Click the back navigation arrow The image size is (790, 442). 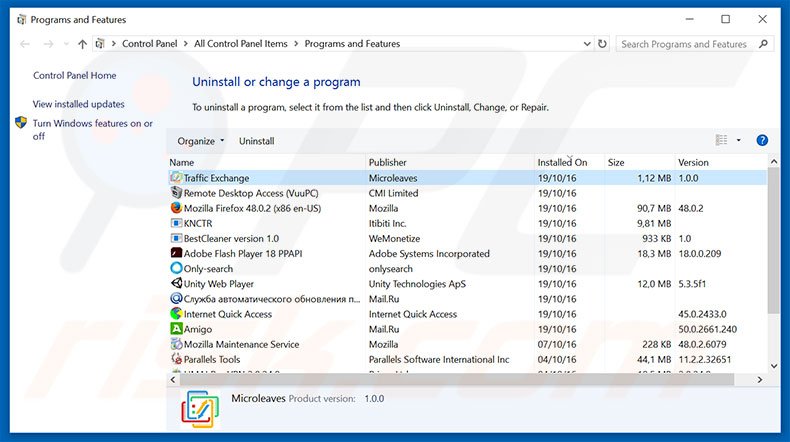point(25,44)
